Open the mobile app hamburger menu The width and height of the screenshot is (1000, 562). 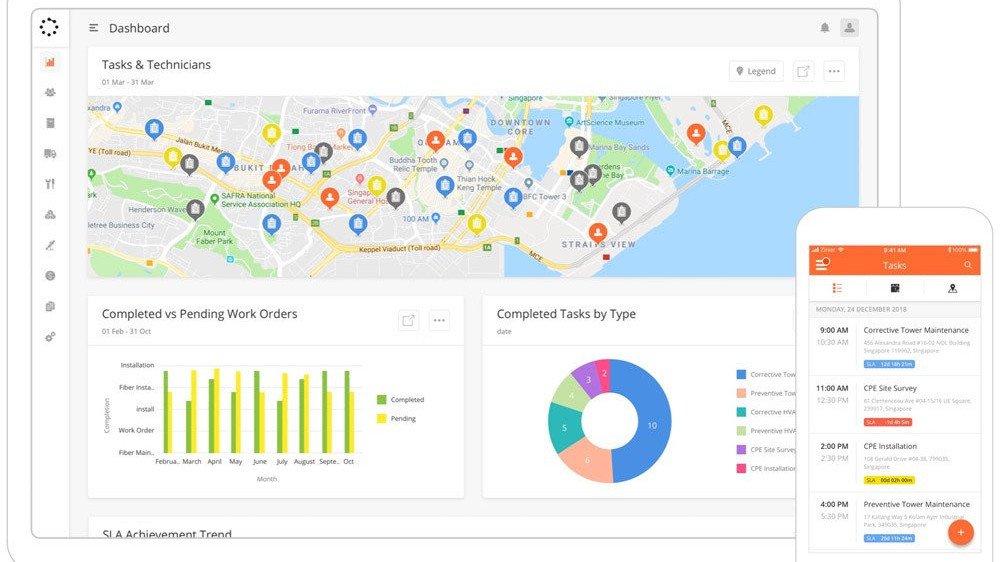point(822,265)
